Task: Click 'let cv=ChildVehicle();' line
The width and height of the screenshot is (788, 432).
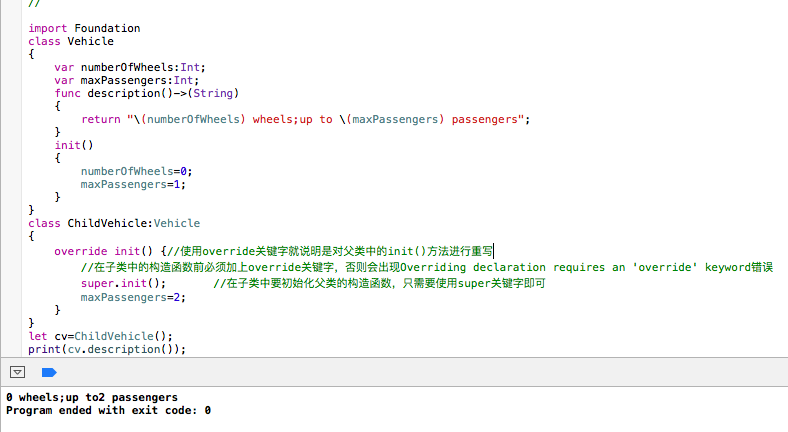Action: point(101,336)
